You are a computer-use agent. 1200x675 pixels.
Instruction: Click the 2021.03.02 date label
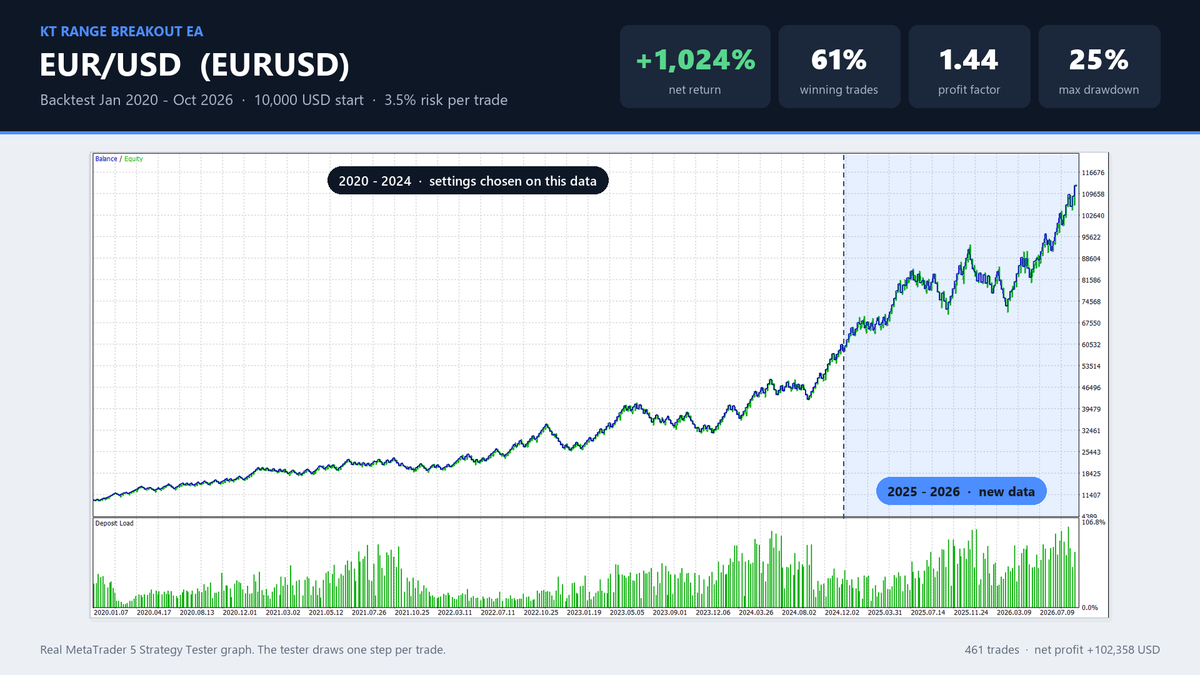coord(282,613)
